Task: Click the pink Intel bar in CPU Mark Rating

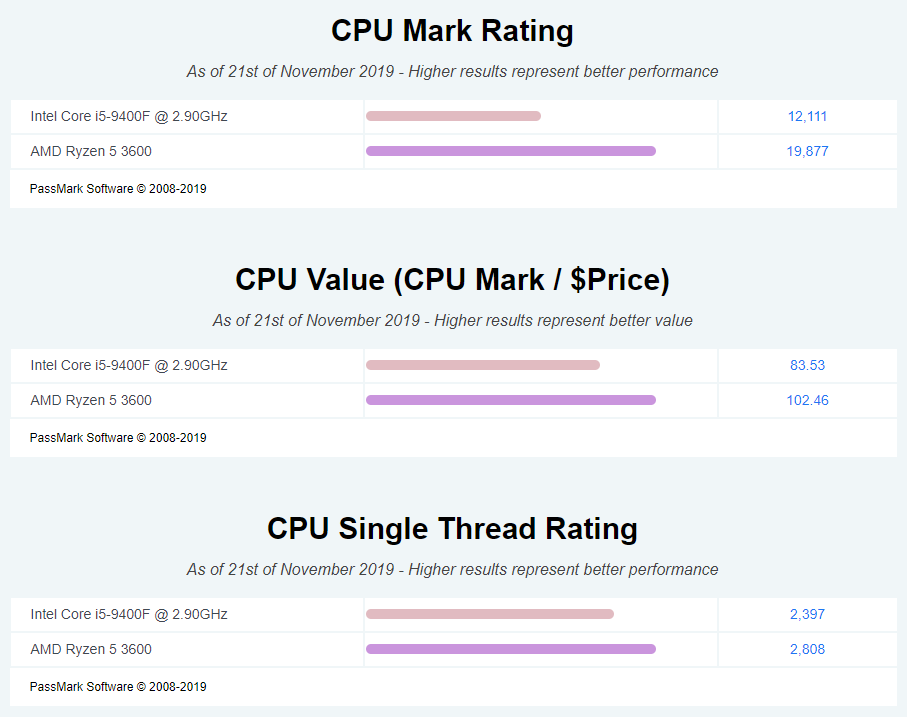Action: (454, 116)
